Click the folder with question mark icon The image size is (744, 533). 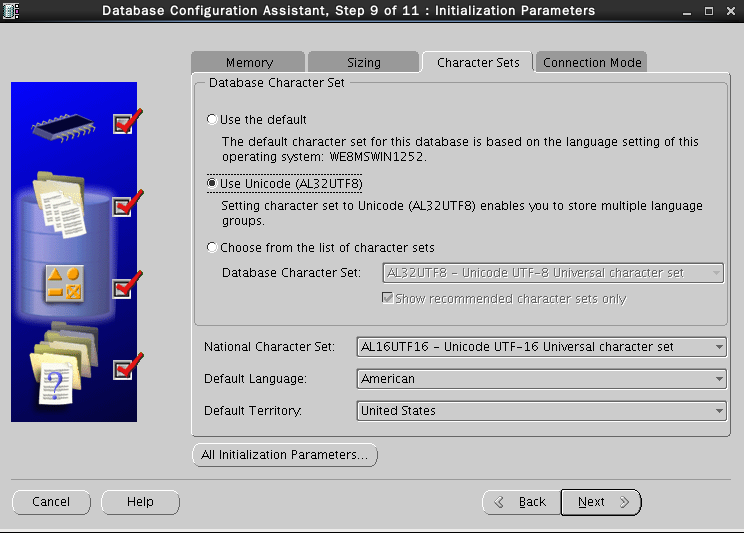point(60,369)
